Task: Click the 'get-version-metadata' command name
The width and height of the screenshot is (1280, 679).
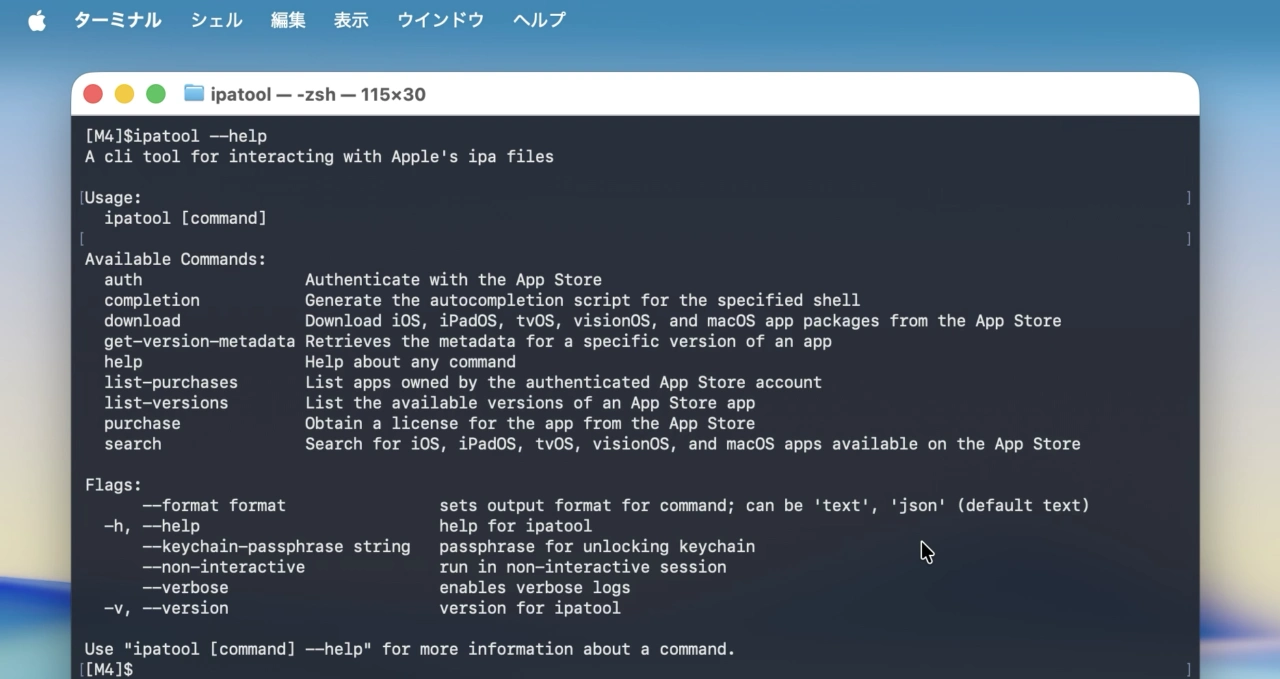Action: pyautogui.click(x=200, y=341)
